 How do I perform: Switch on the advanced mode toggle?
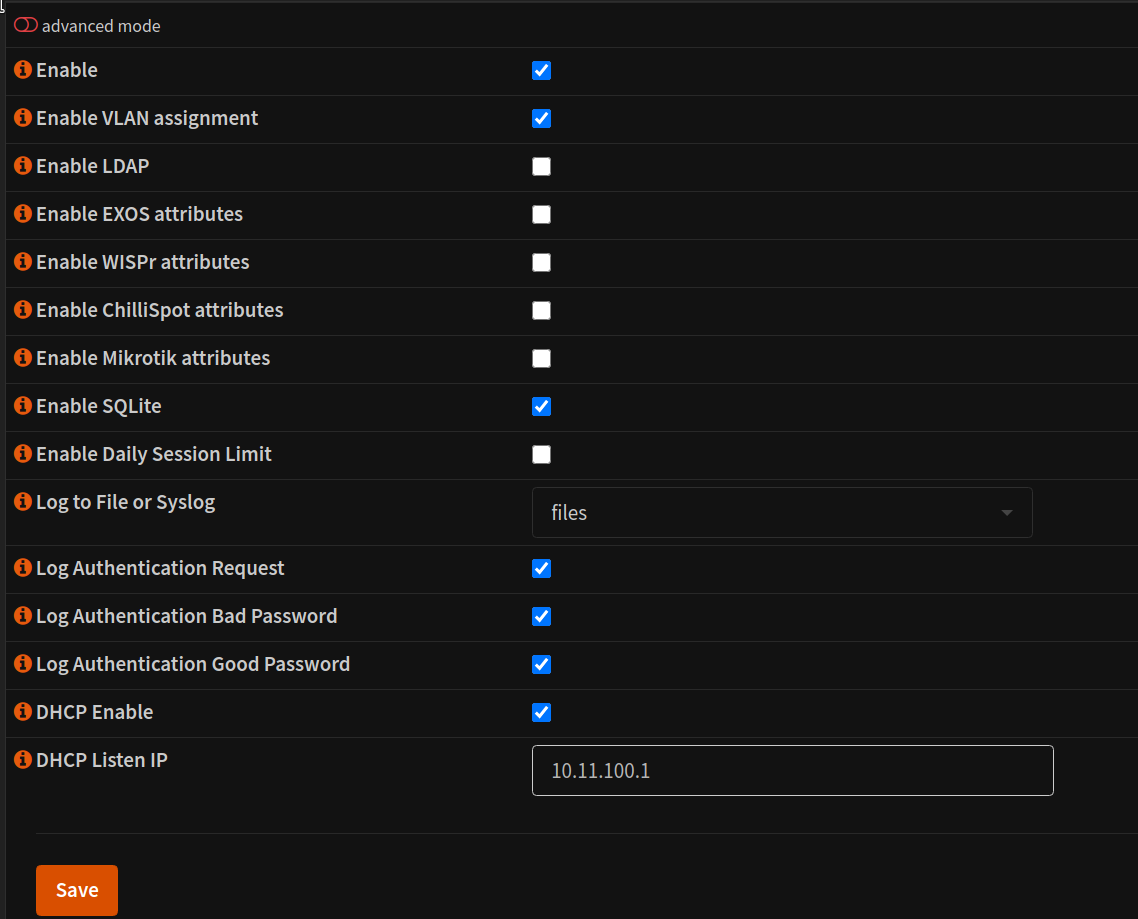coord(25,25)
